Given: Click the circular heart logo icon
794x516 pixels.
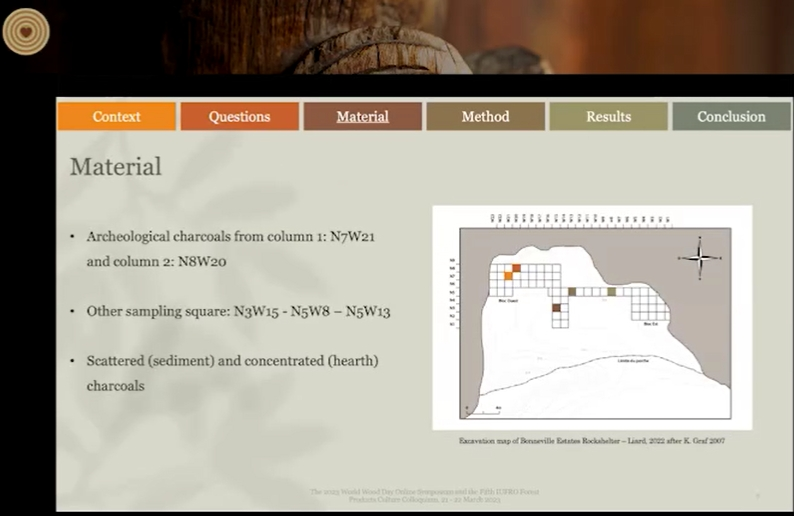Looking at the screenshot, I should [25, 32].
